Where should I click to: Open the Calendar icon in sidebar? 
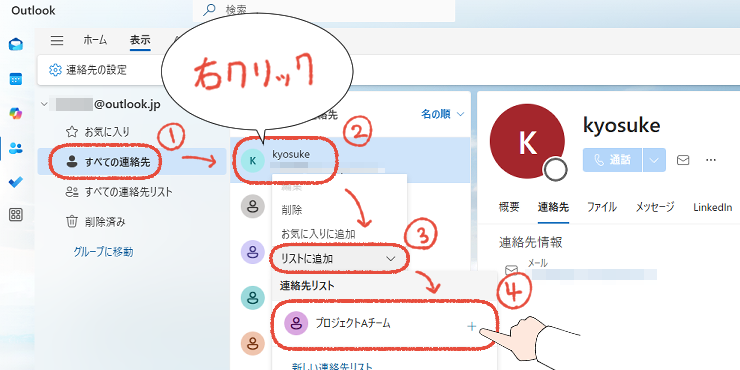[x=16, y=79]
